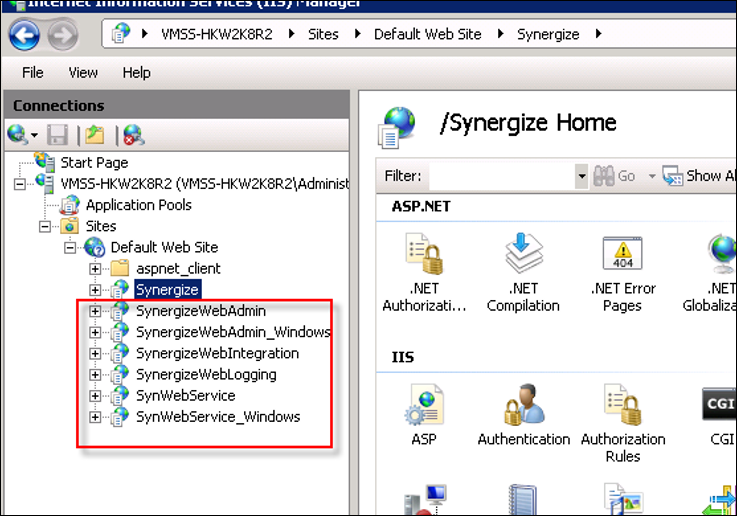The width and height of the screenshot is (737, 516).
Task: Collapse the VMSS-HKW2K8R2 server node
Action: tap(19, 184)
